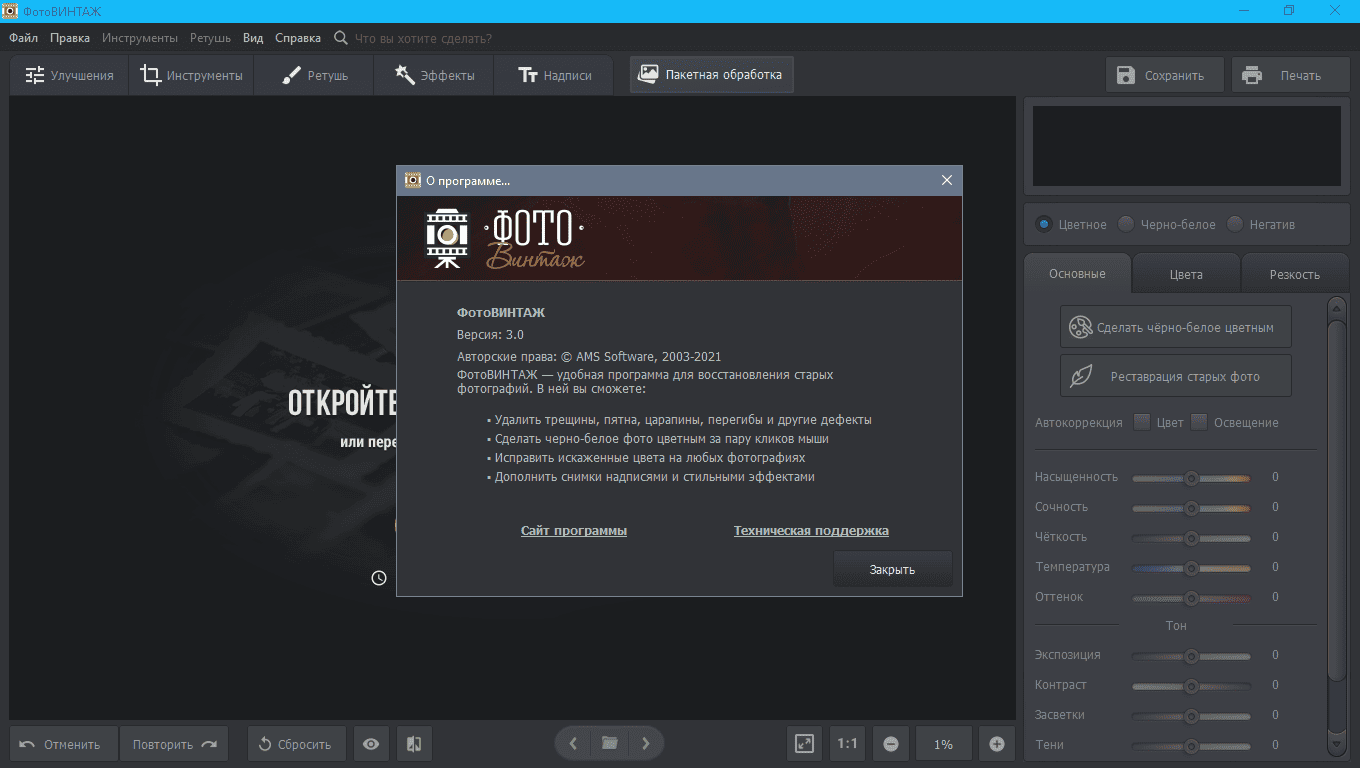1360x768 pixels.
Task: Click the zoom out minus icon
Action: [x=891, y=744]
